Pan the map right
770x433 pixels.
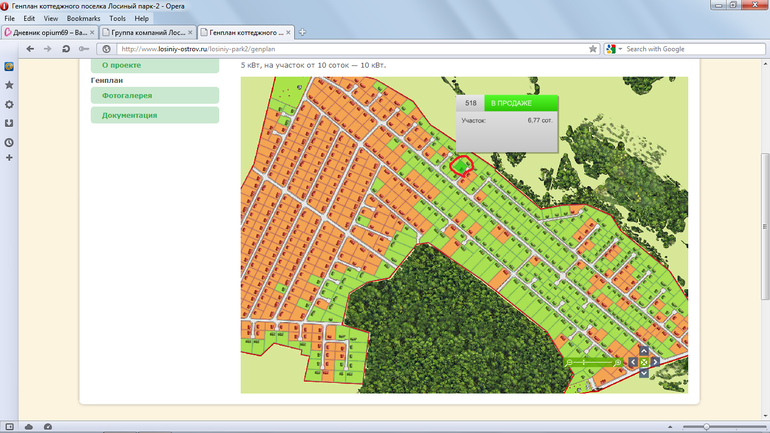[x=655, y=362]
